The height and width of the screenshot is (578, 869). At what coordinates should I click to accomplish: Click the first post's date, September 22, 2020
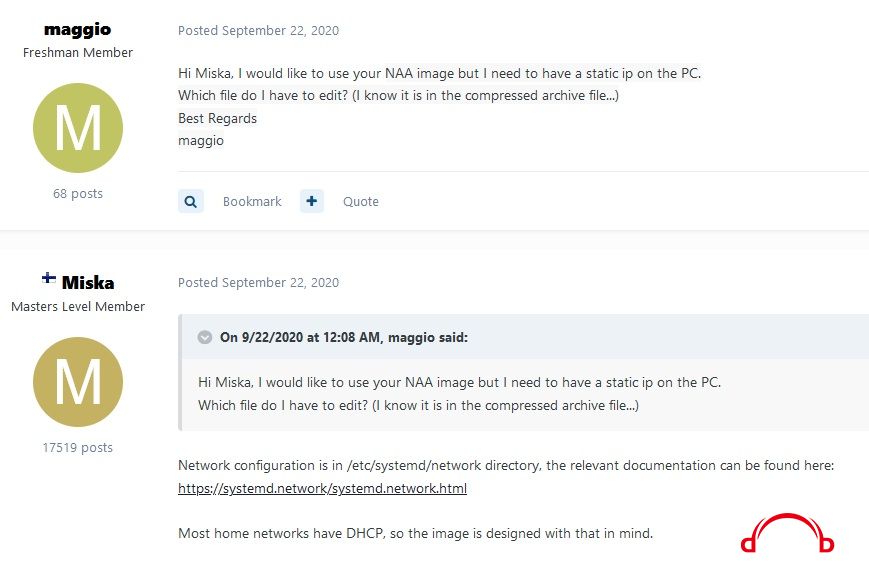click(280, 30)
